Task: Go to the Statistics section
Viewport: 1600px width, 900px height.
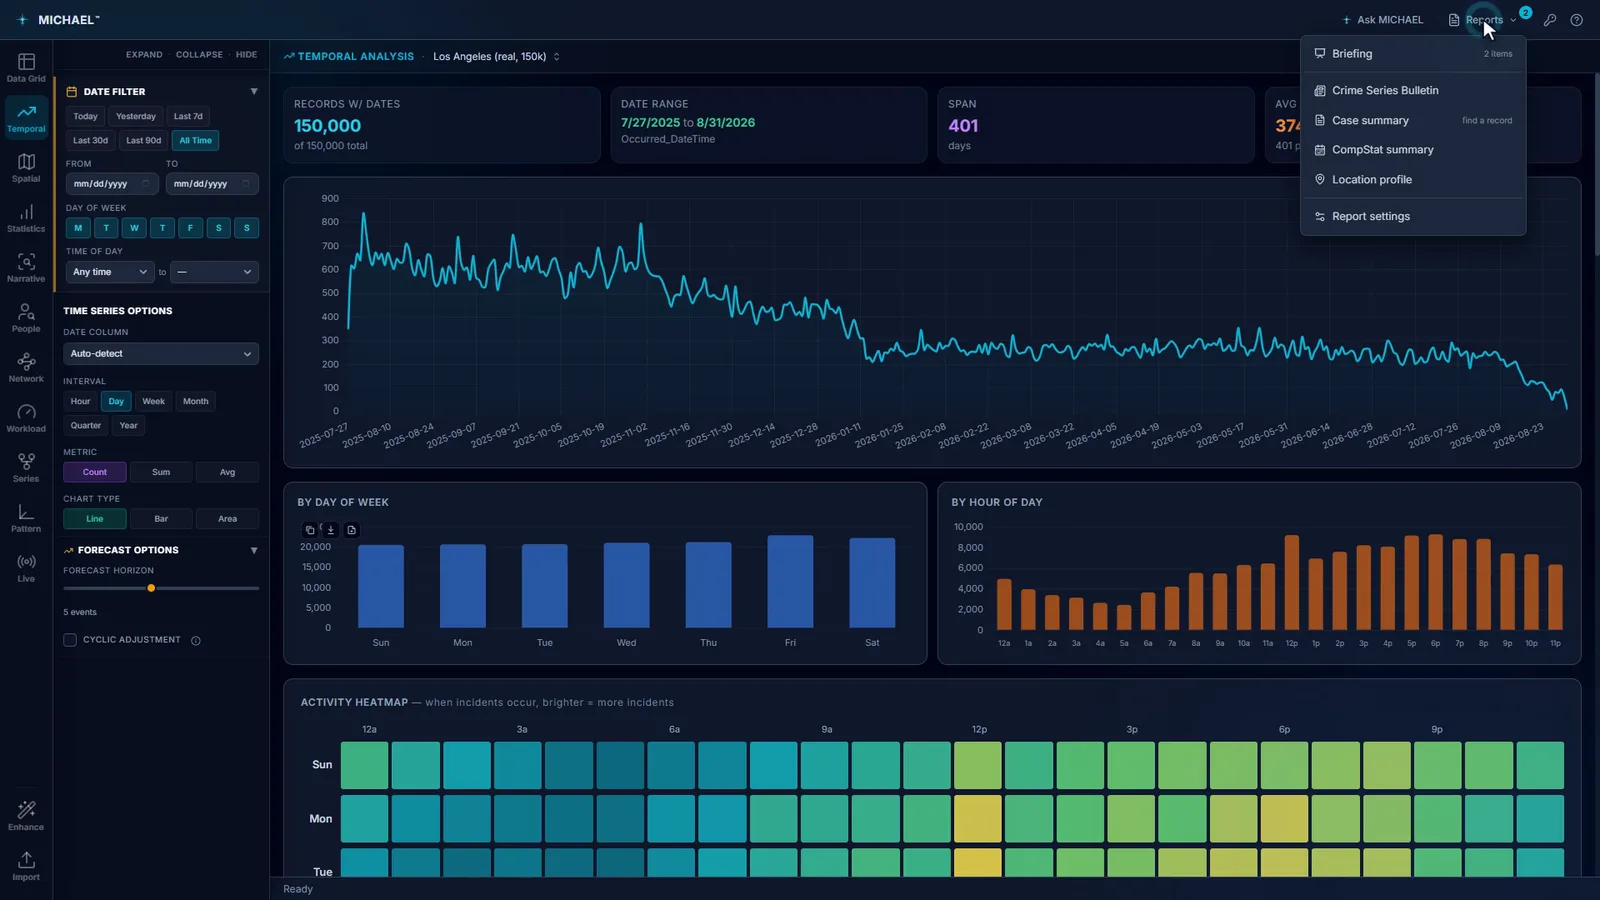Action: click(x=26, y=218)
